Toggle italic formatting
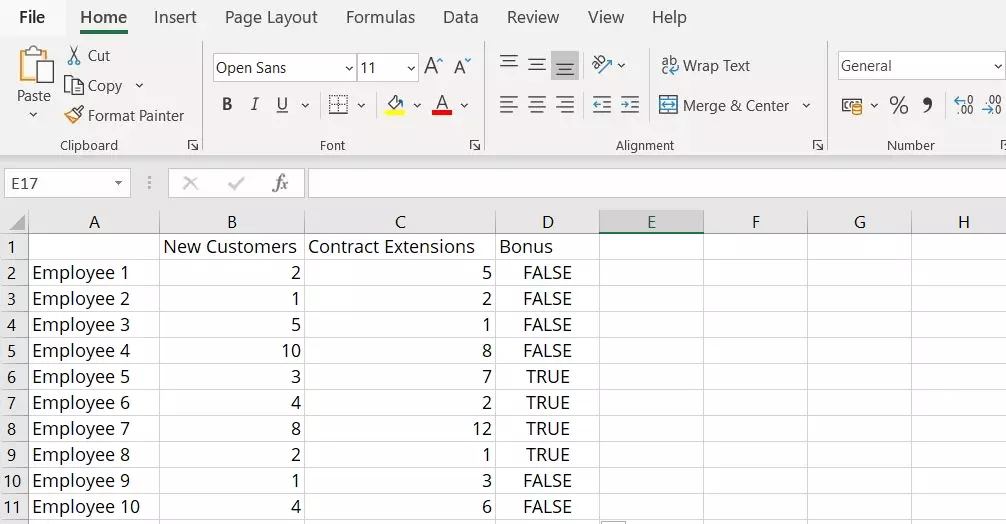The width and height of the screenshot is (1006, 524). [x=255, y=104]
